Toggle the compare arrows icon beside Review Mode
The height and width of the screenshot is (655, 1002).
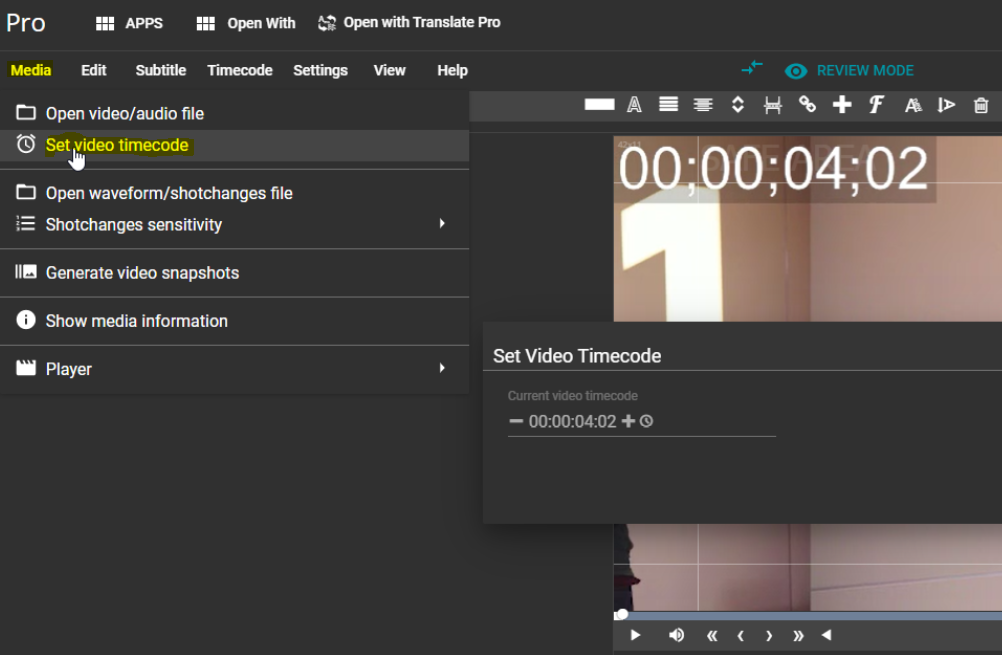752,68
